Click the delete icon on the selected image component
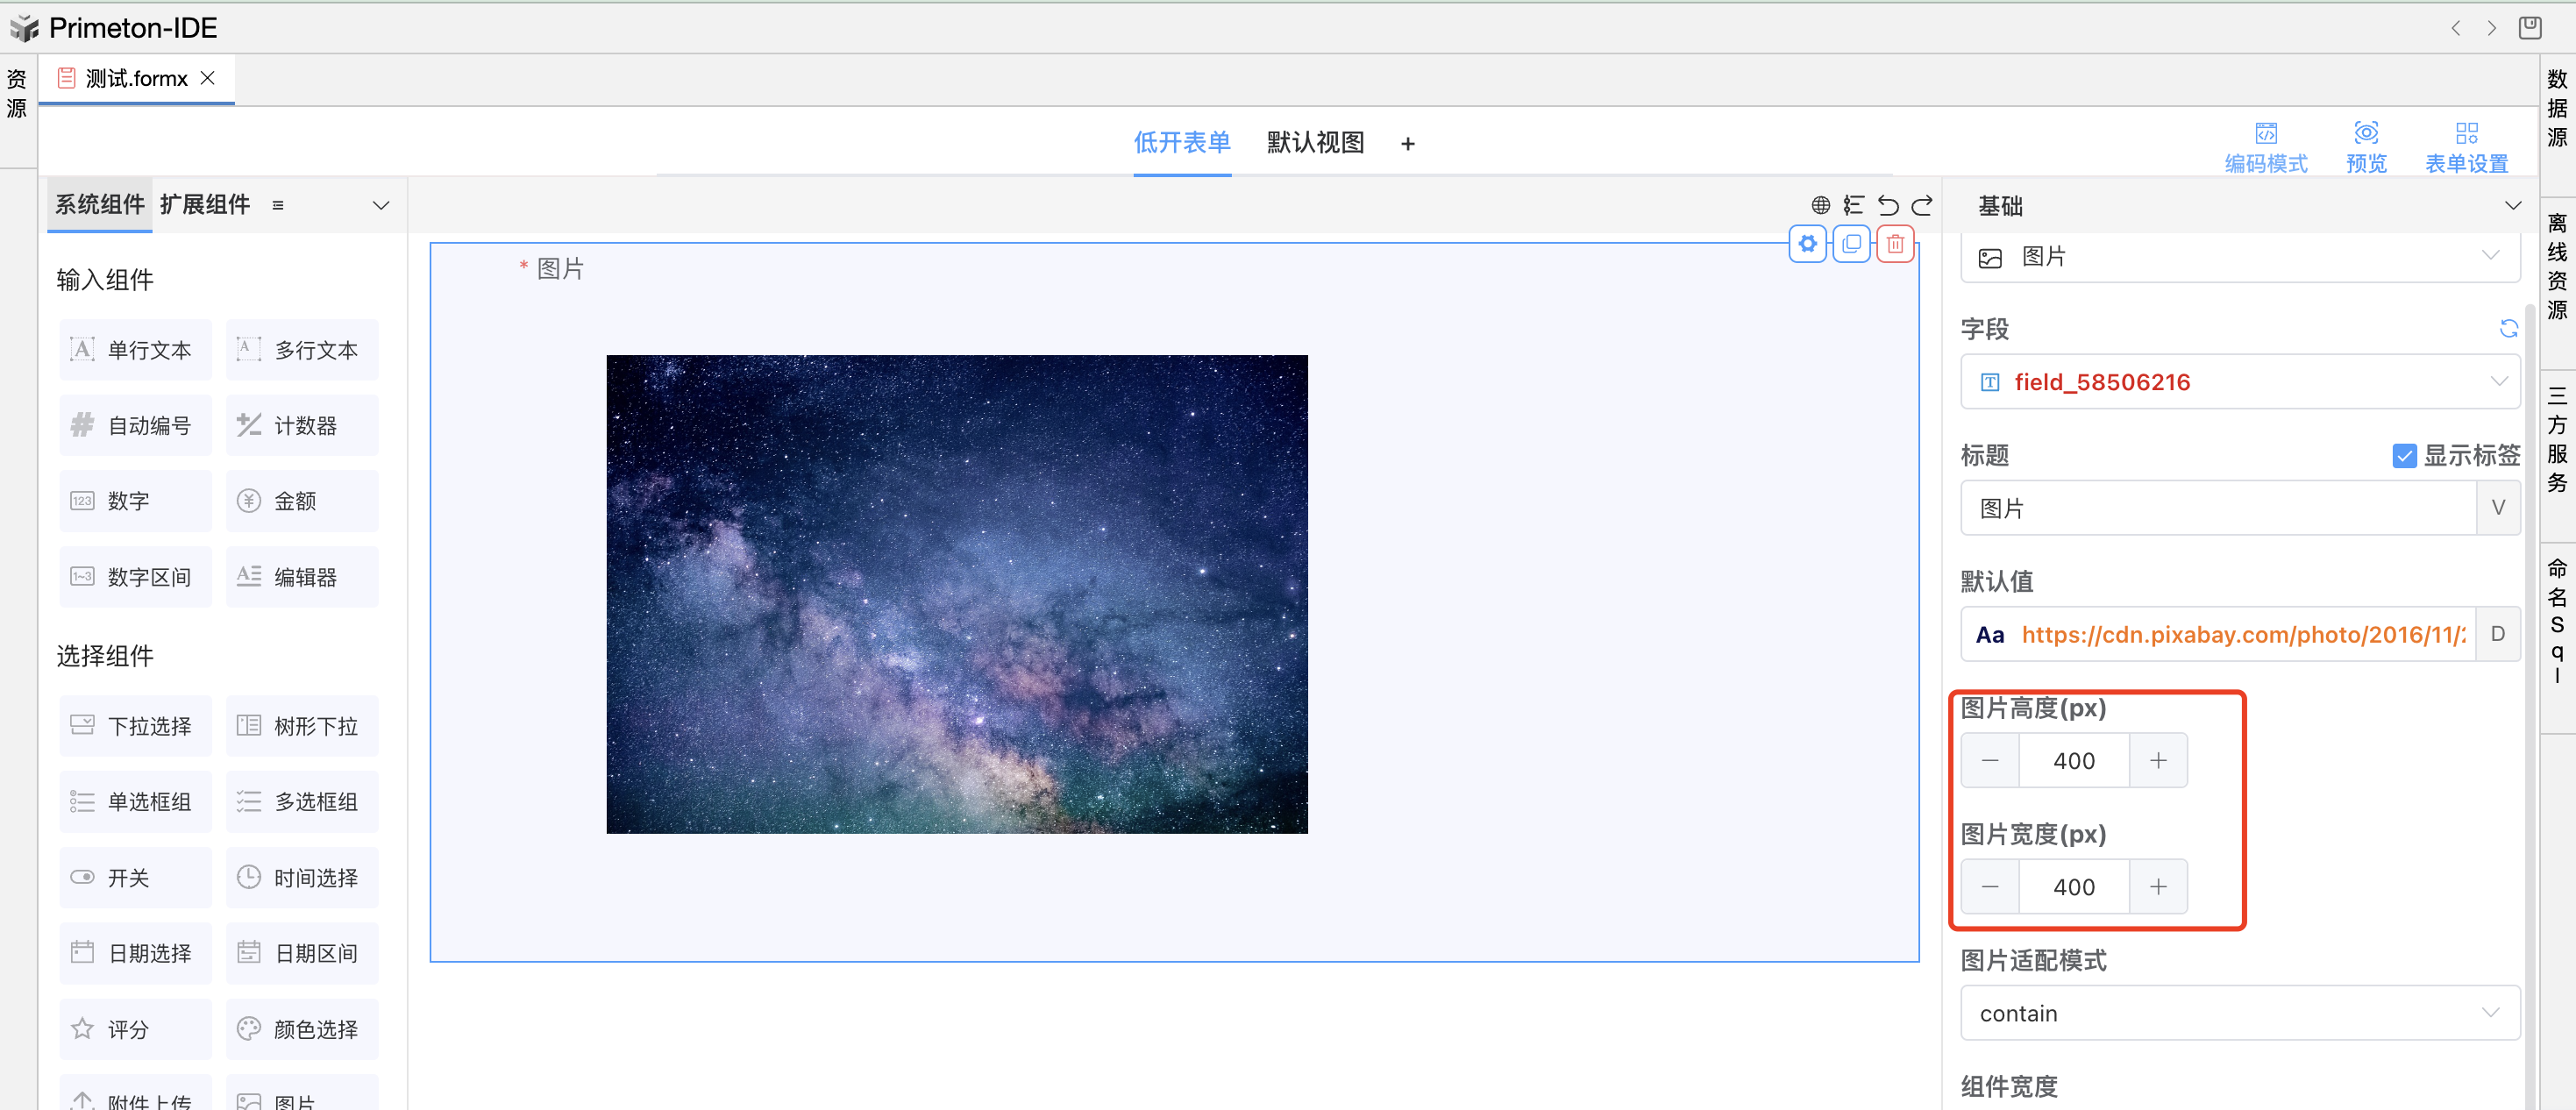The height and width of the screenshot is (1110, 2576). pos(1895,243)
